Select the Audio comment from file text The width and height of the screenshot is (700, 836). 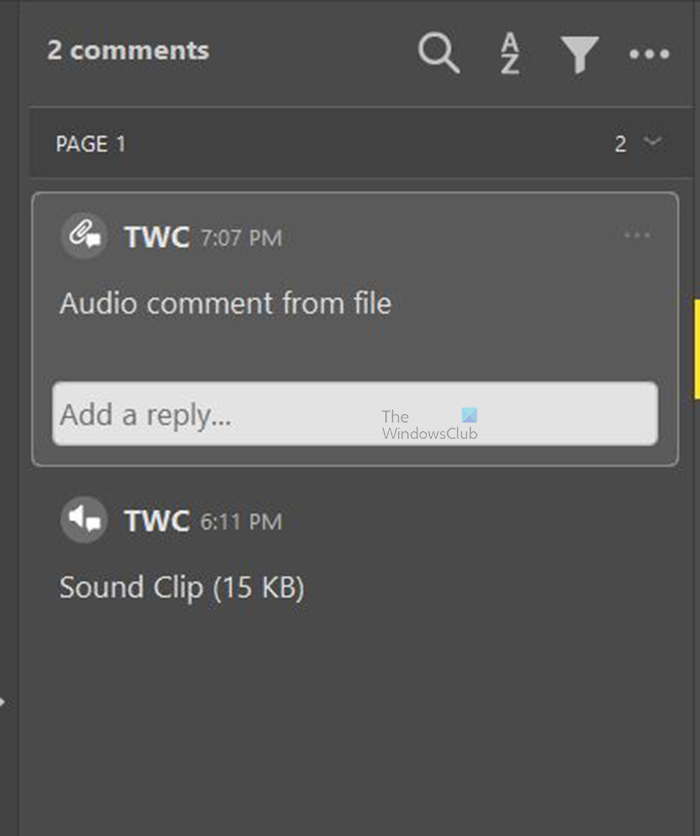tap(226, 303)
